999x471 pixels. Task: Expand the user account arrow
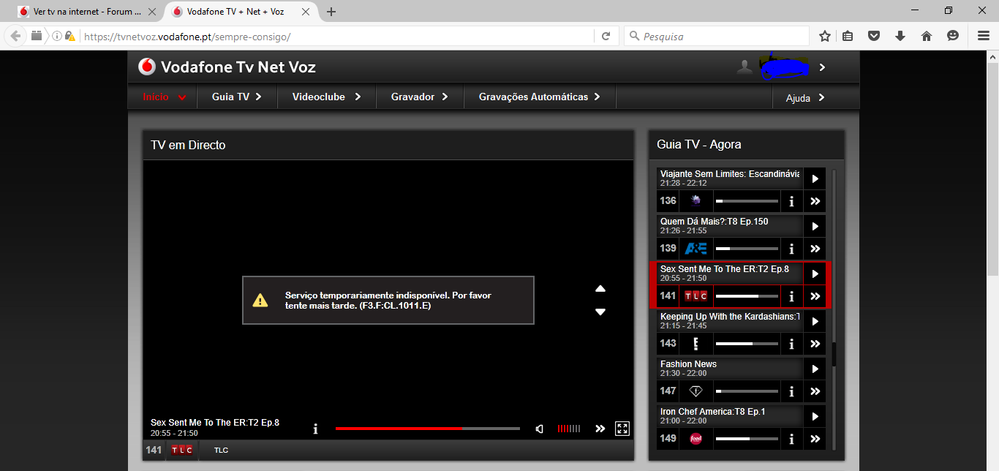coord(822,67)
